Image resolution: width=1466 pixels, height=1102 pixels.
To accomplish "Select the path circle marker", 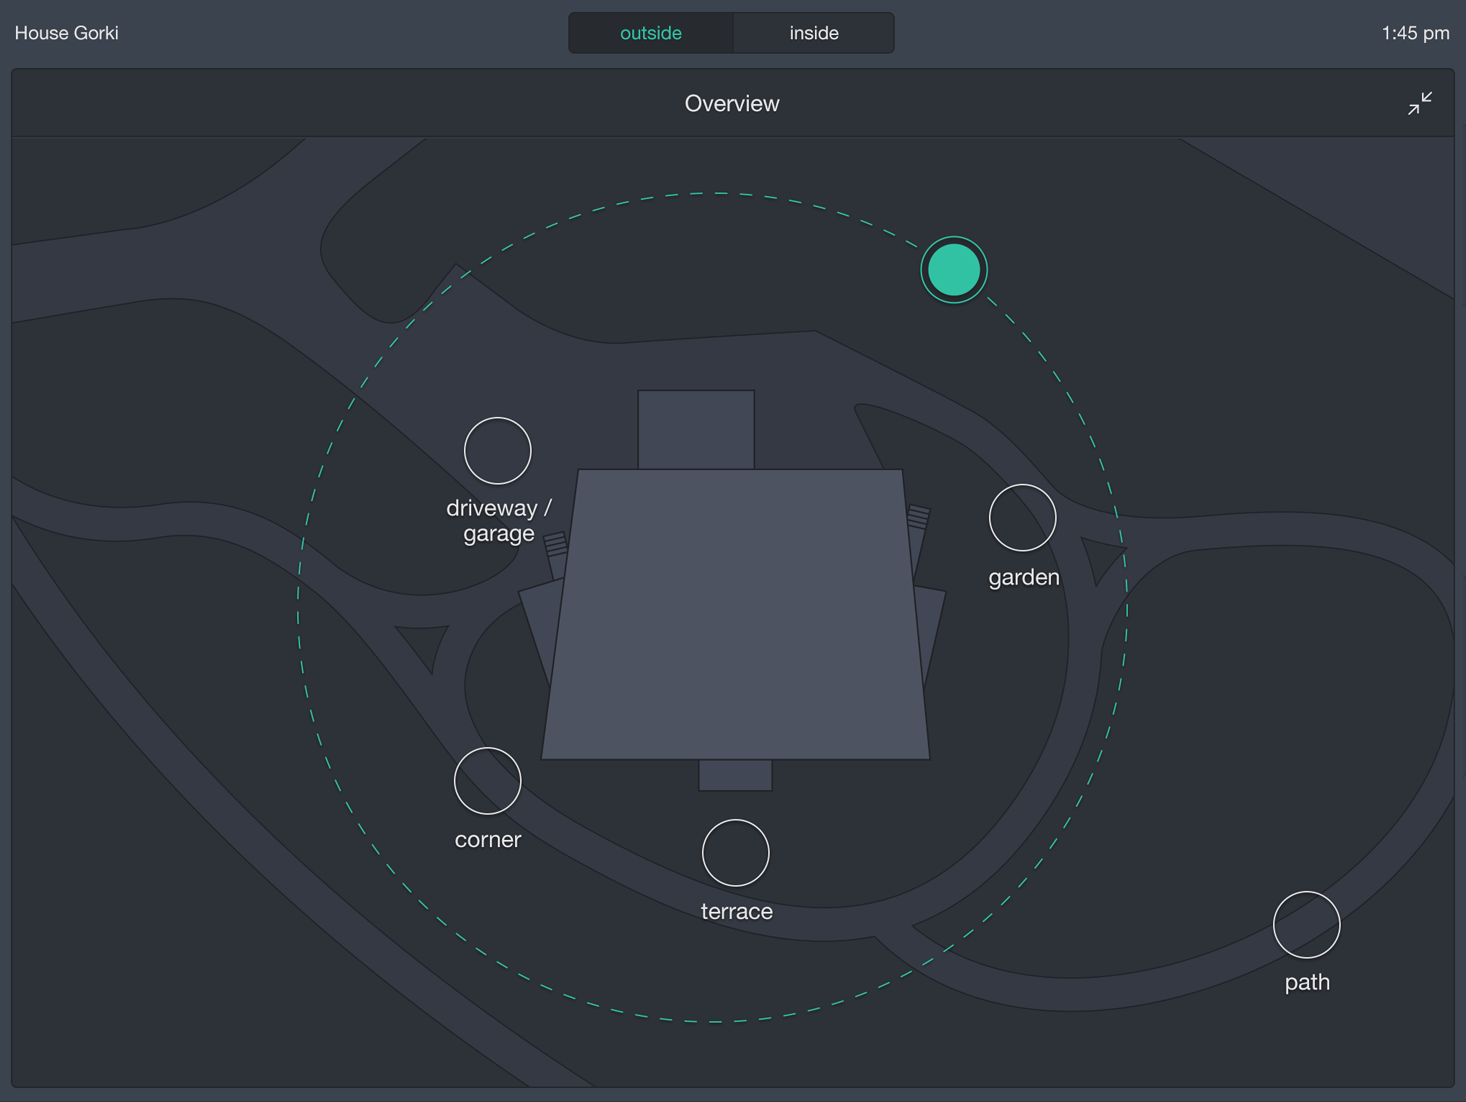I will click(x=1306, y=925).
